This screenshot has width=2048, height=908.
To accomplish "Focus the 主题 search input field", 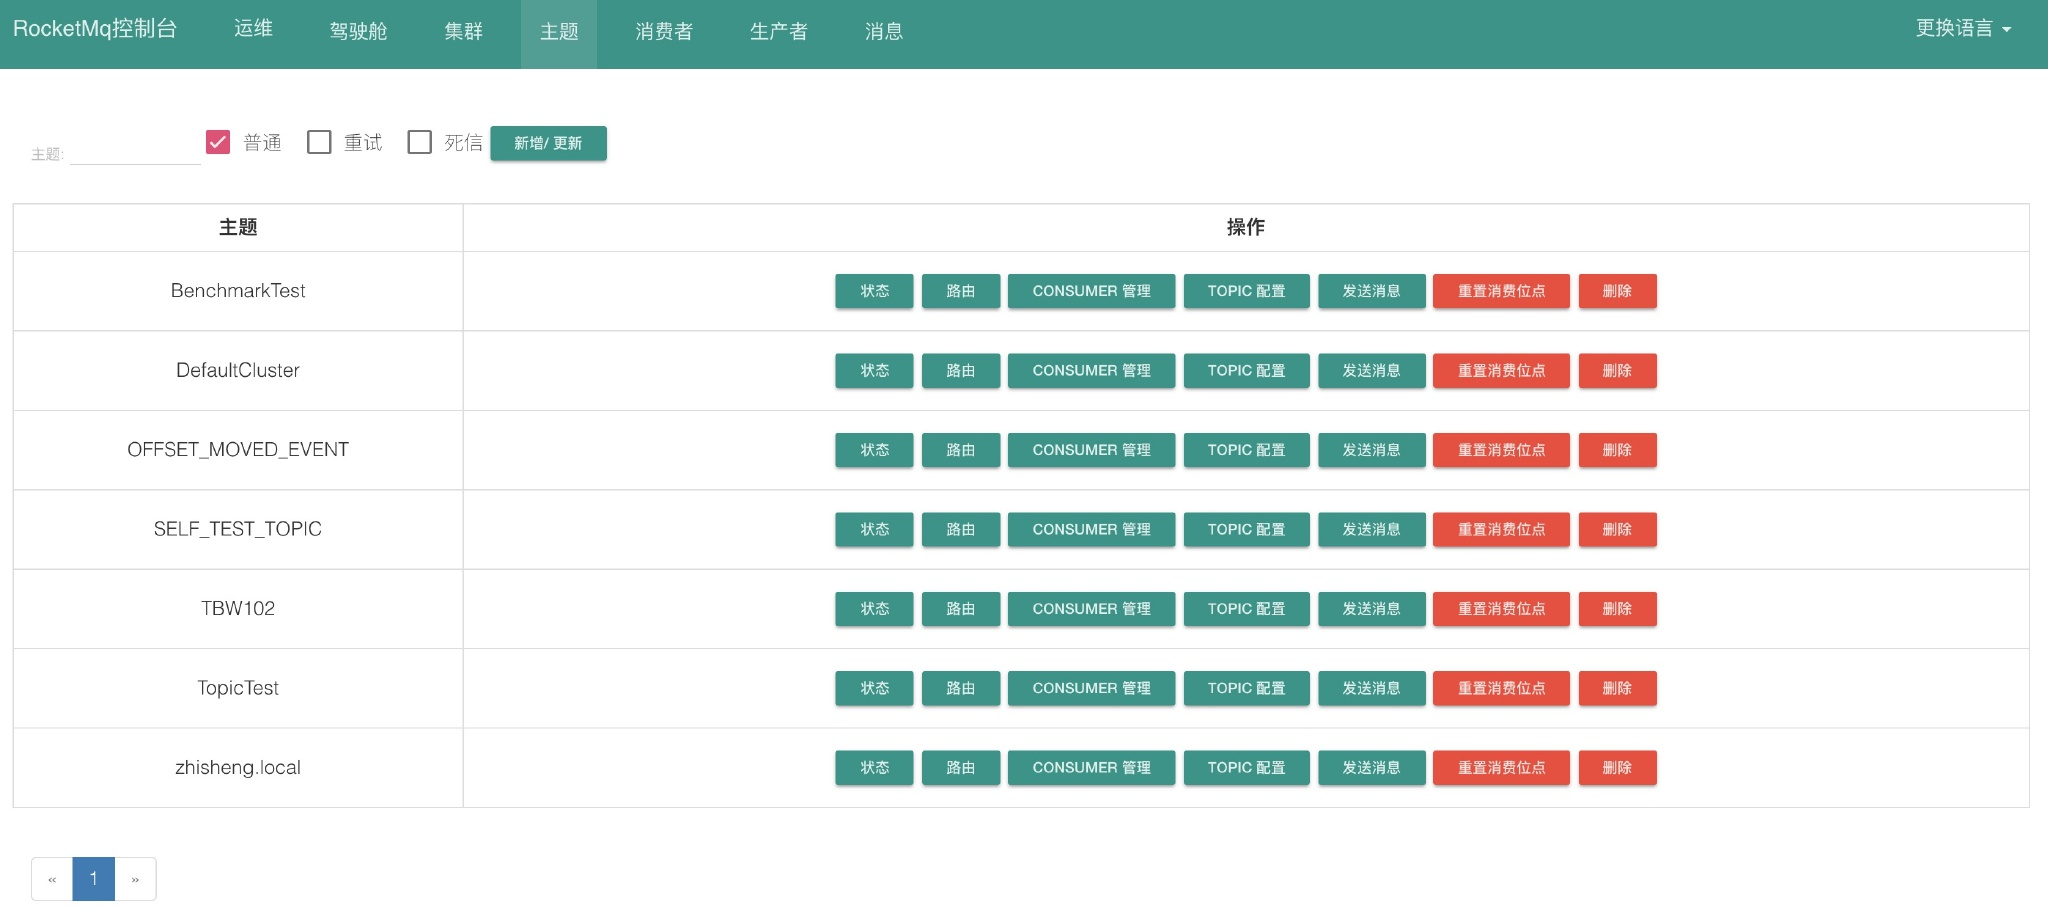I will [x=135, y=150].
